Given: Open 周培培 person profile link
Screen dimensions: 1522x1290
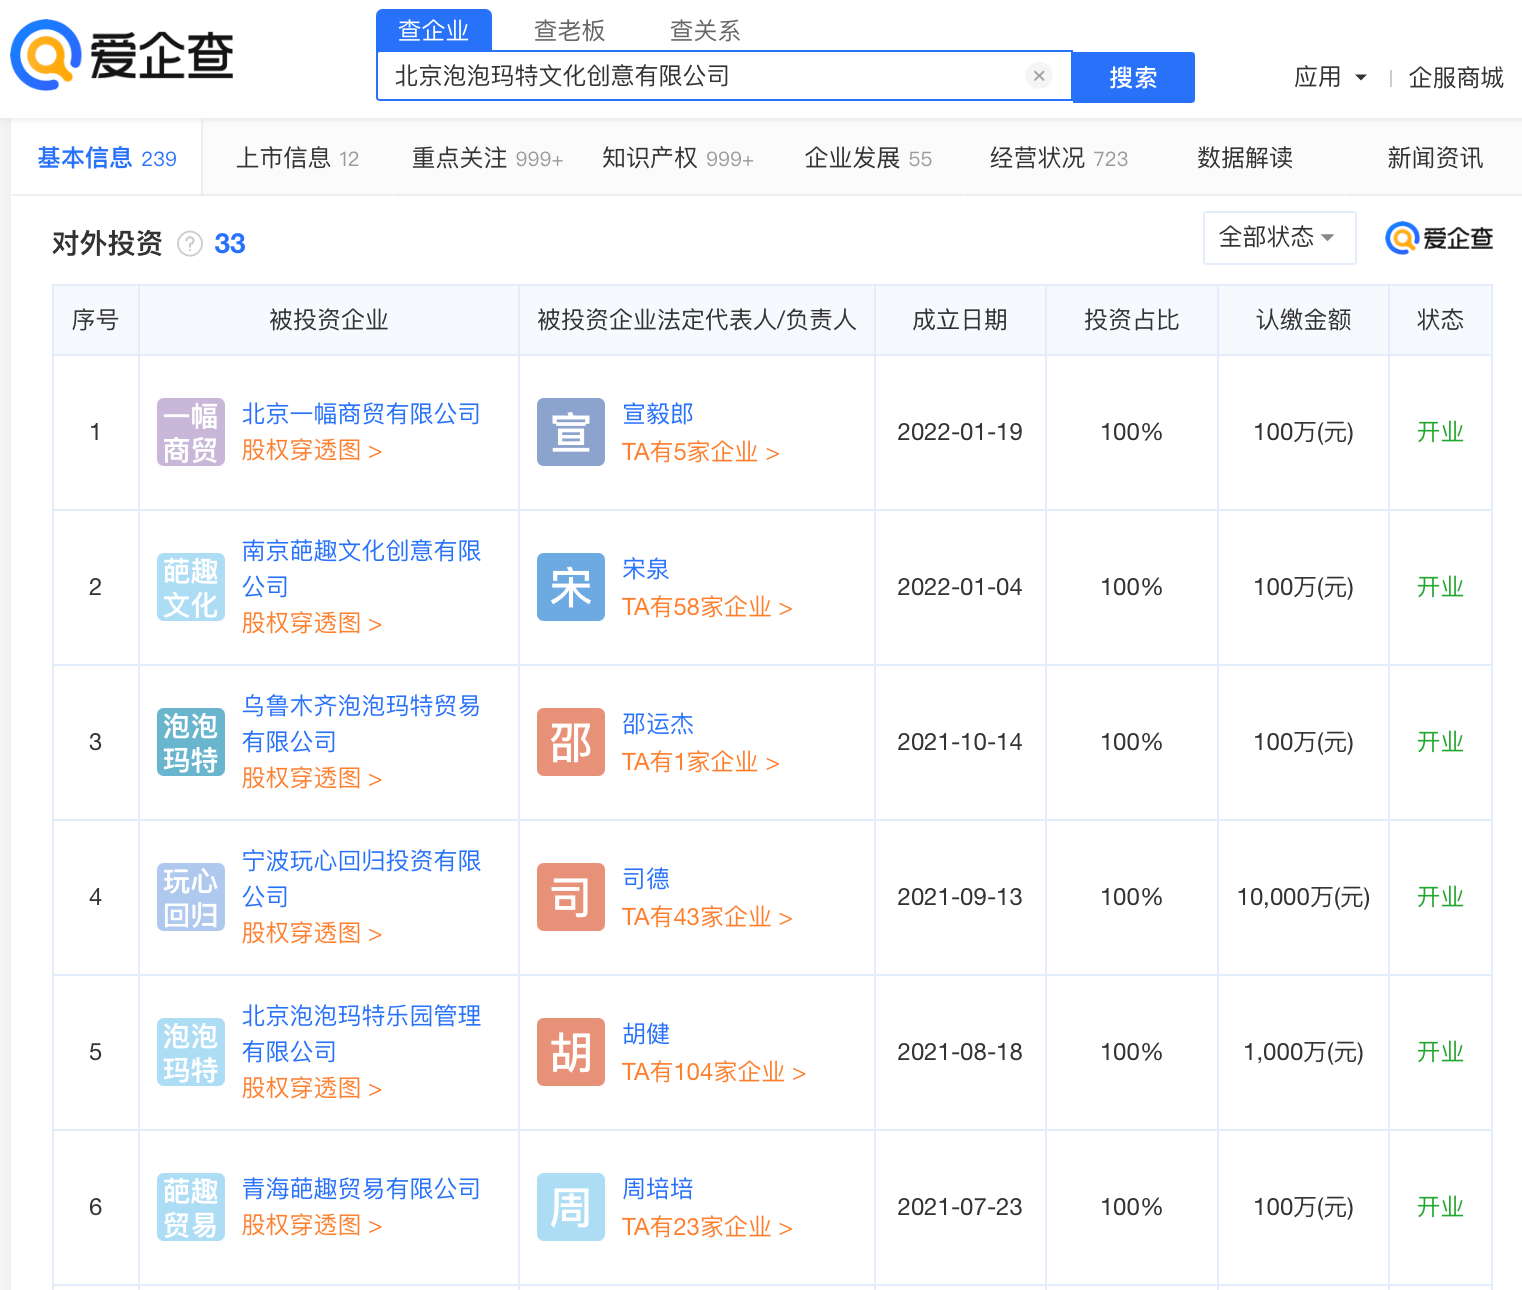Looking at the screenshot, I should (x=657, y=1189).
